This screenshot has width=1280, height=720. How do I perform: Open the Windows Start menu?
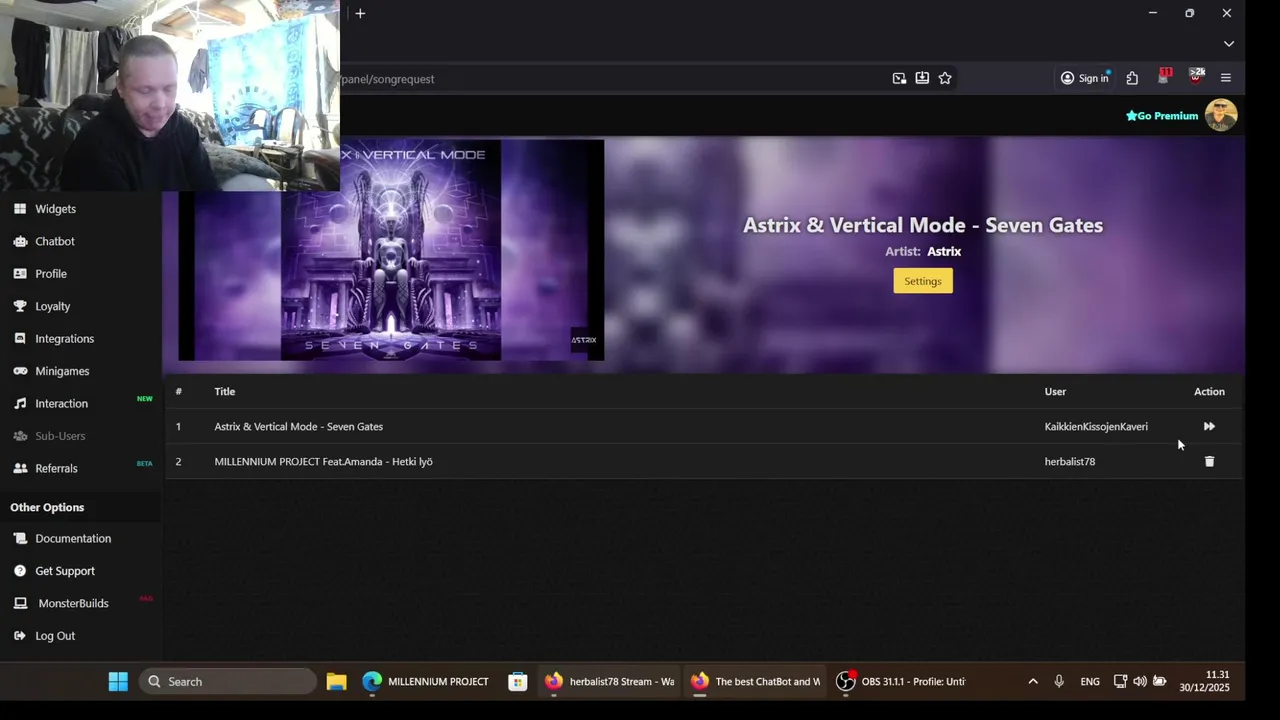pos(118,682)
